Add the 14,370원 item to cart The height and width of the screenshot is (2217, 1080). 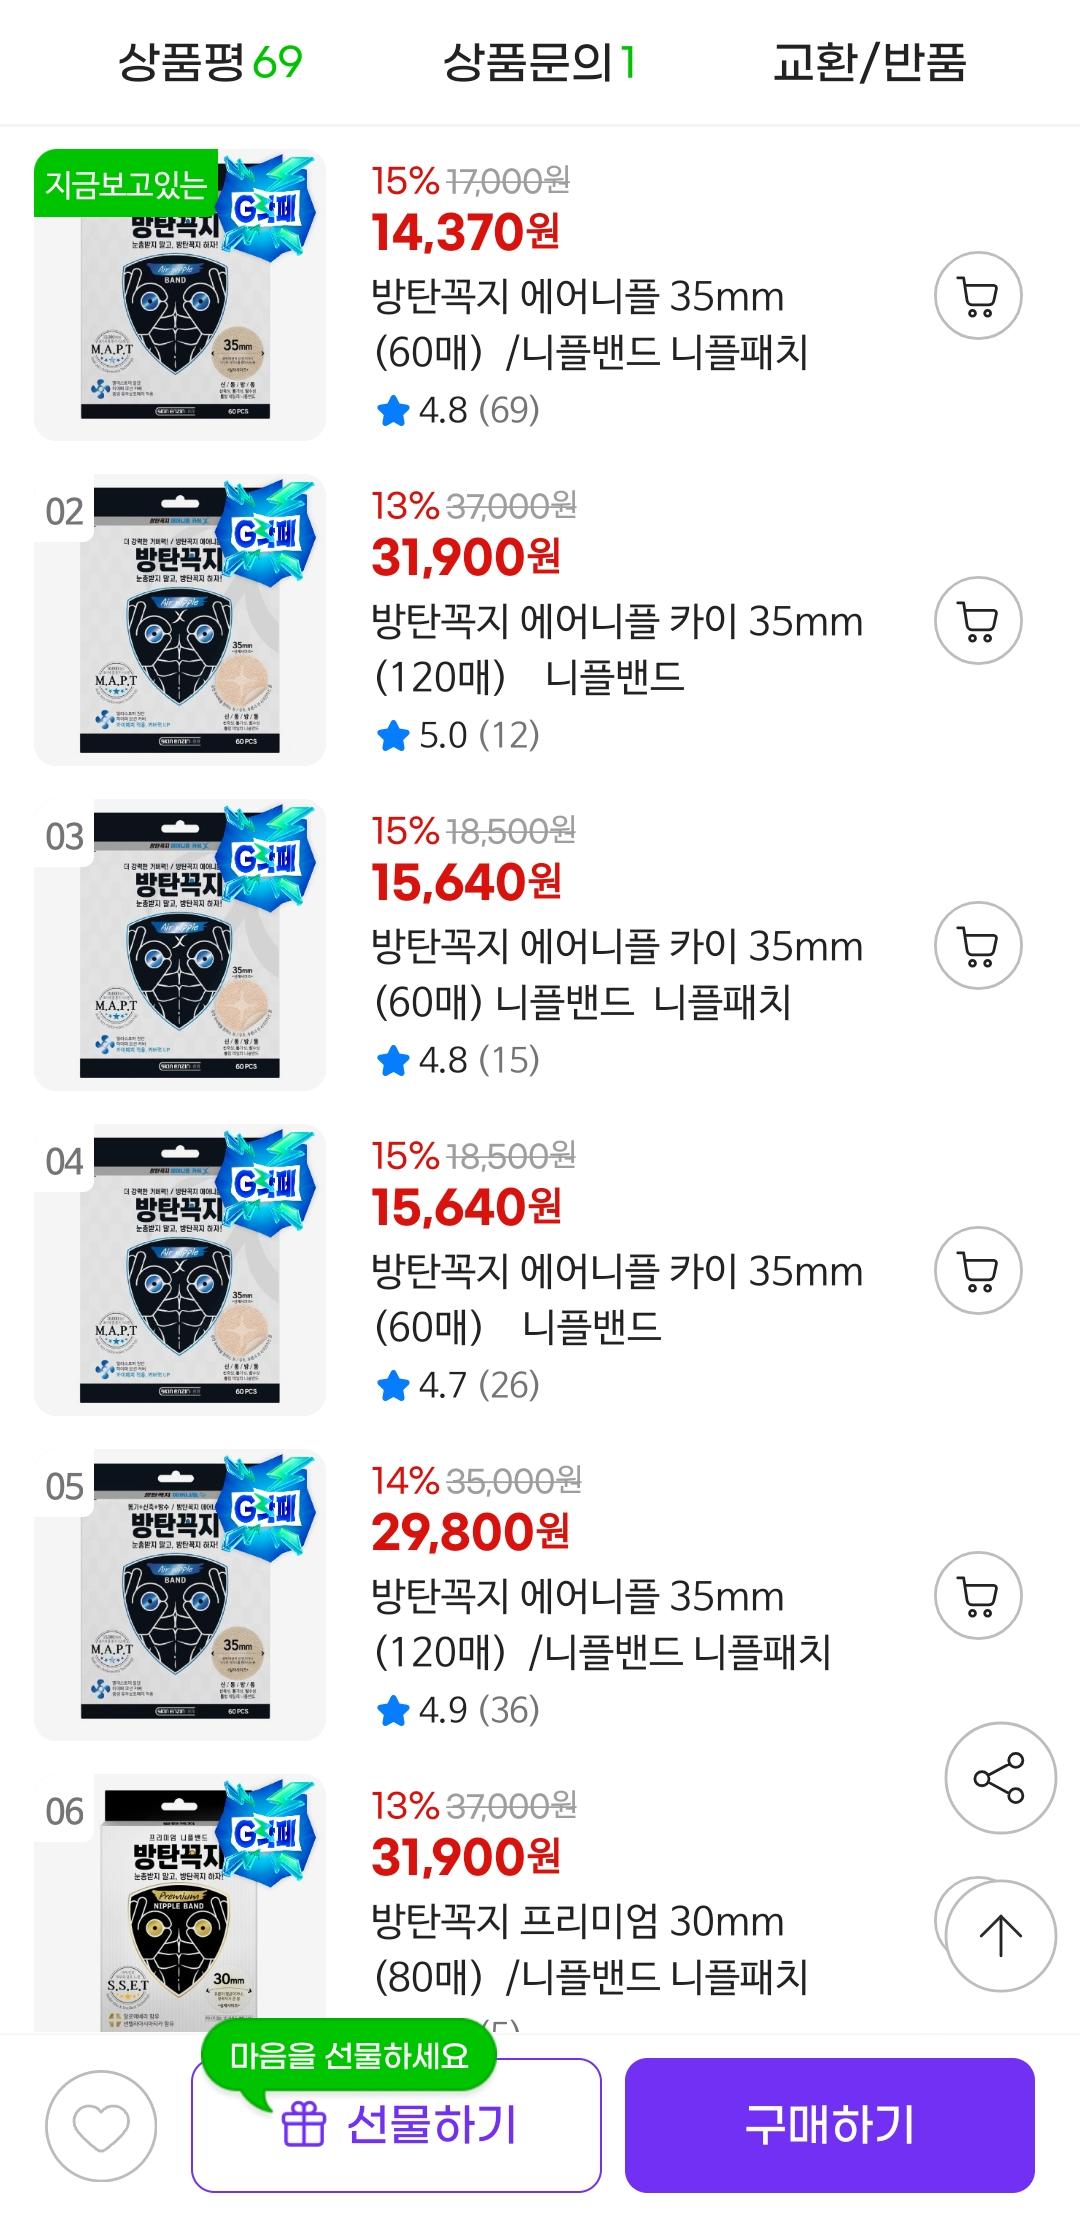[977, 296]
